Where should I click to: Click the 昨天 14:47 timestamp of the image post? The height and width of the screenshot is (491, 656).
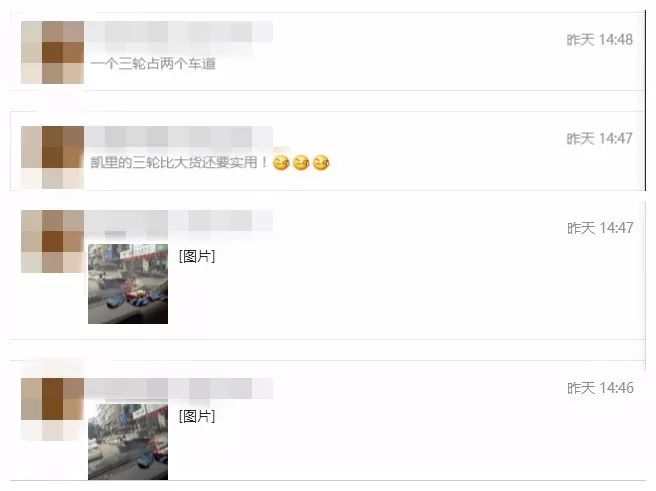(x=600, y=228)
